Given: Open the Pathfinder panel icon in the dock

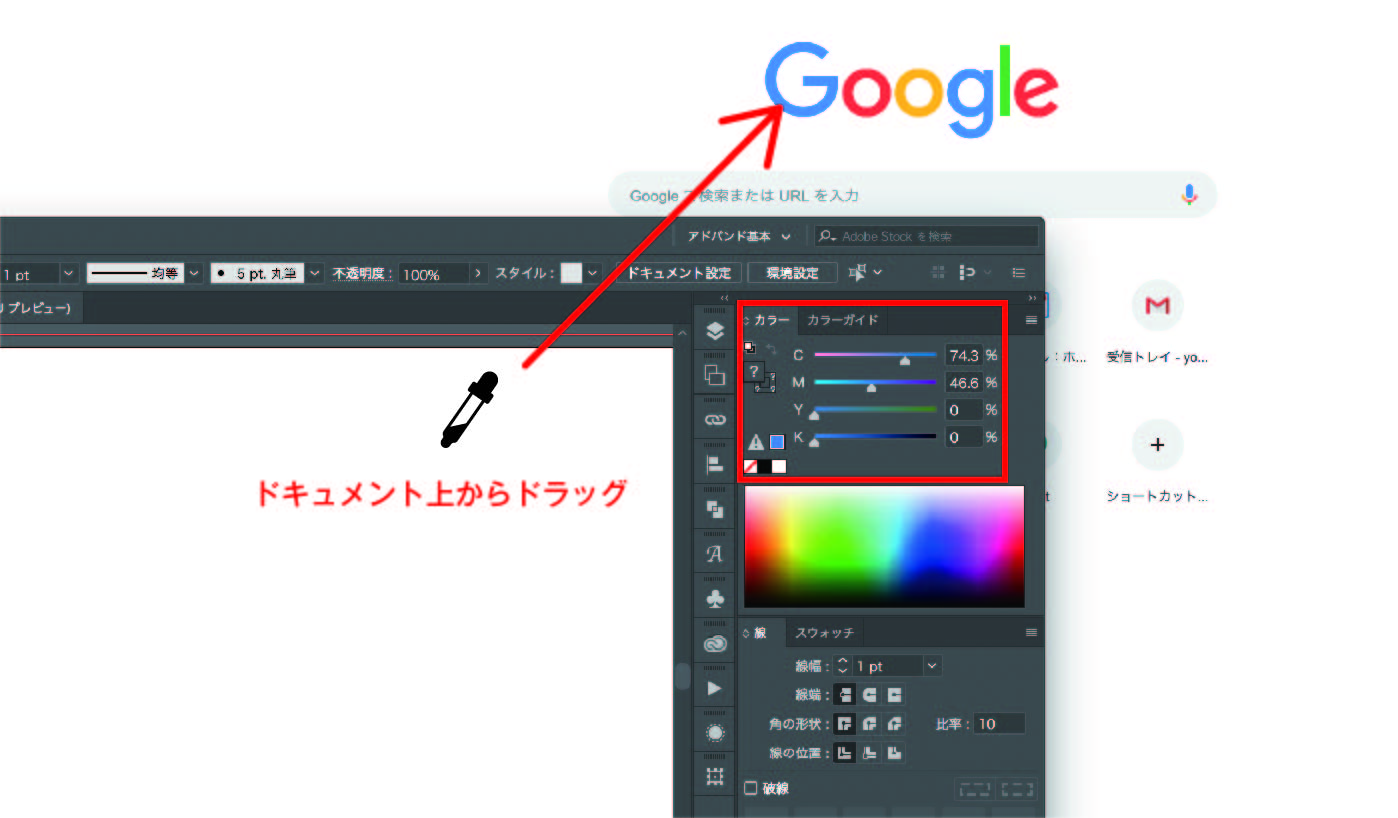Looking at the screenshot, I should click(714, 510).
